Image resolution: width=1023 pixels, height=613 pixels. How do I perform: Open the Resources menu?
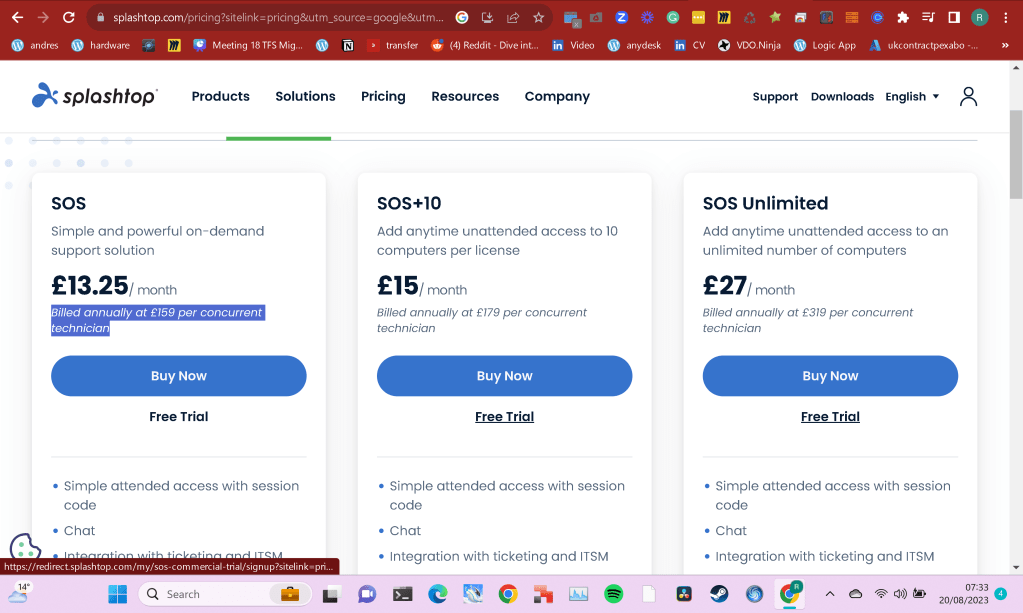[x=465, y=97]
